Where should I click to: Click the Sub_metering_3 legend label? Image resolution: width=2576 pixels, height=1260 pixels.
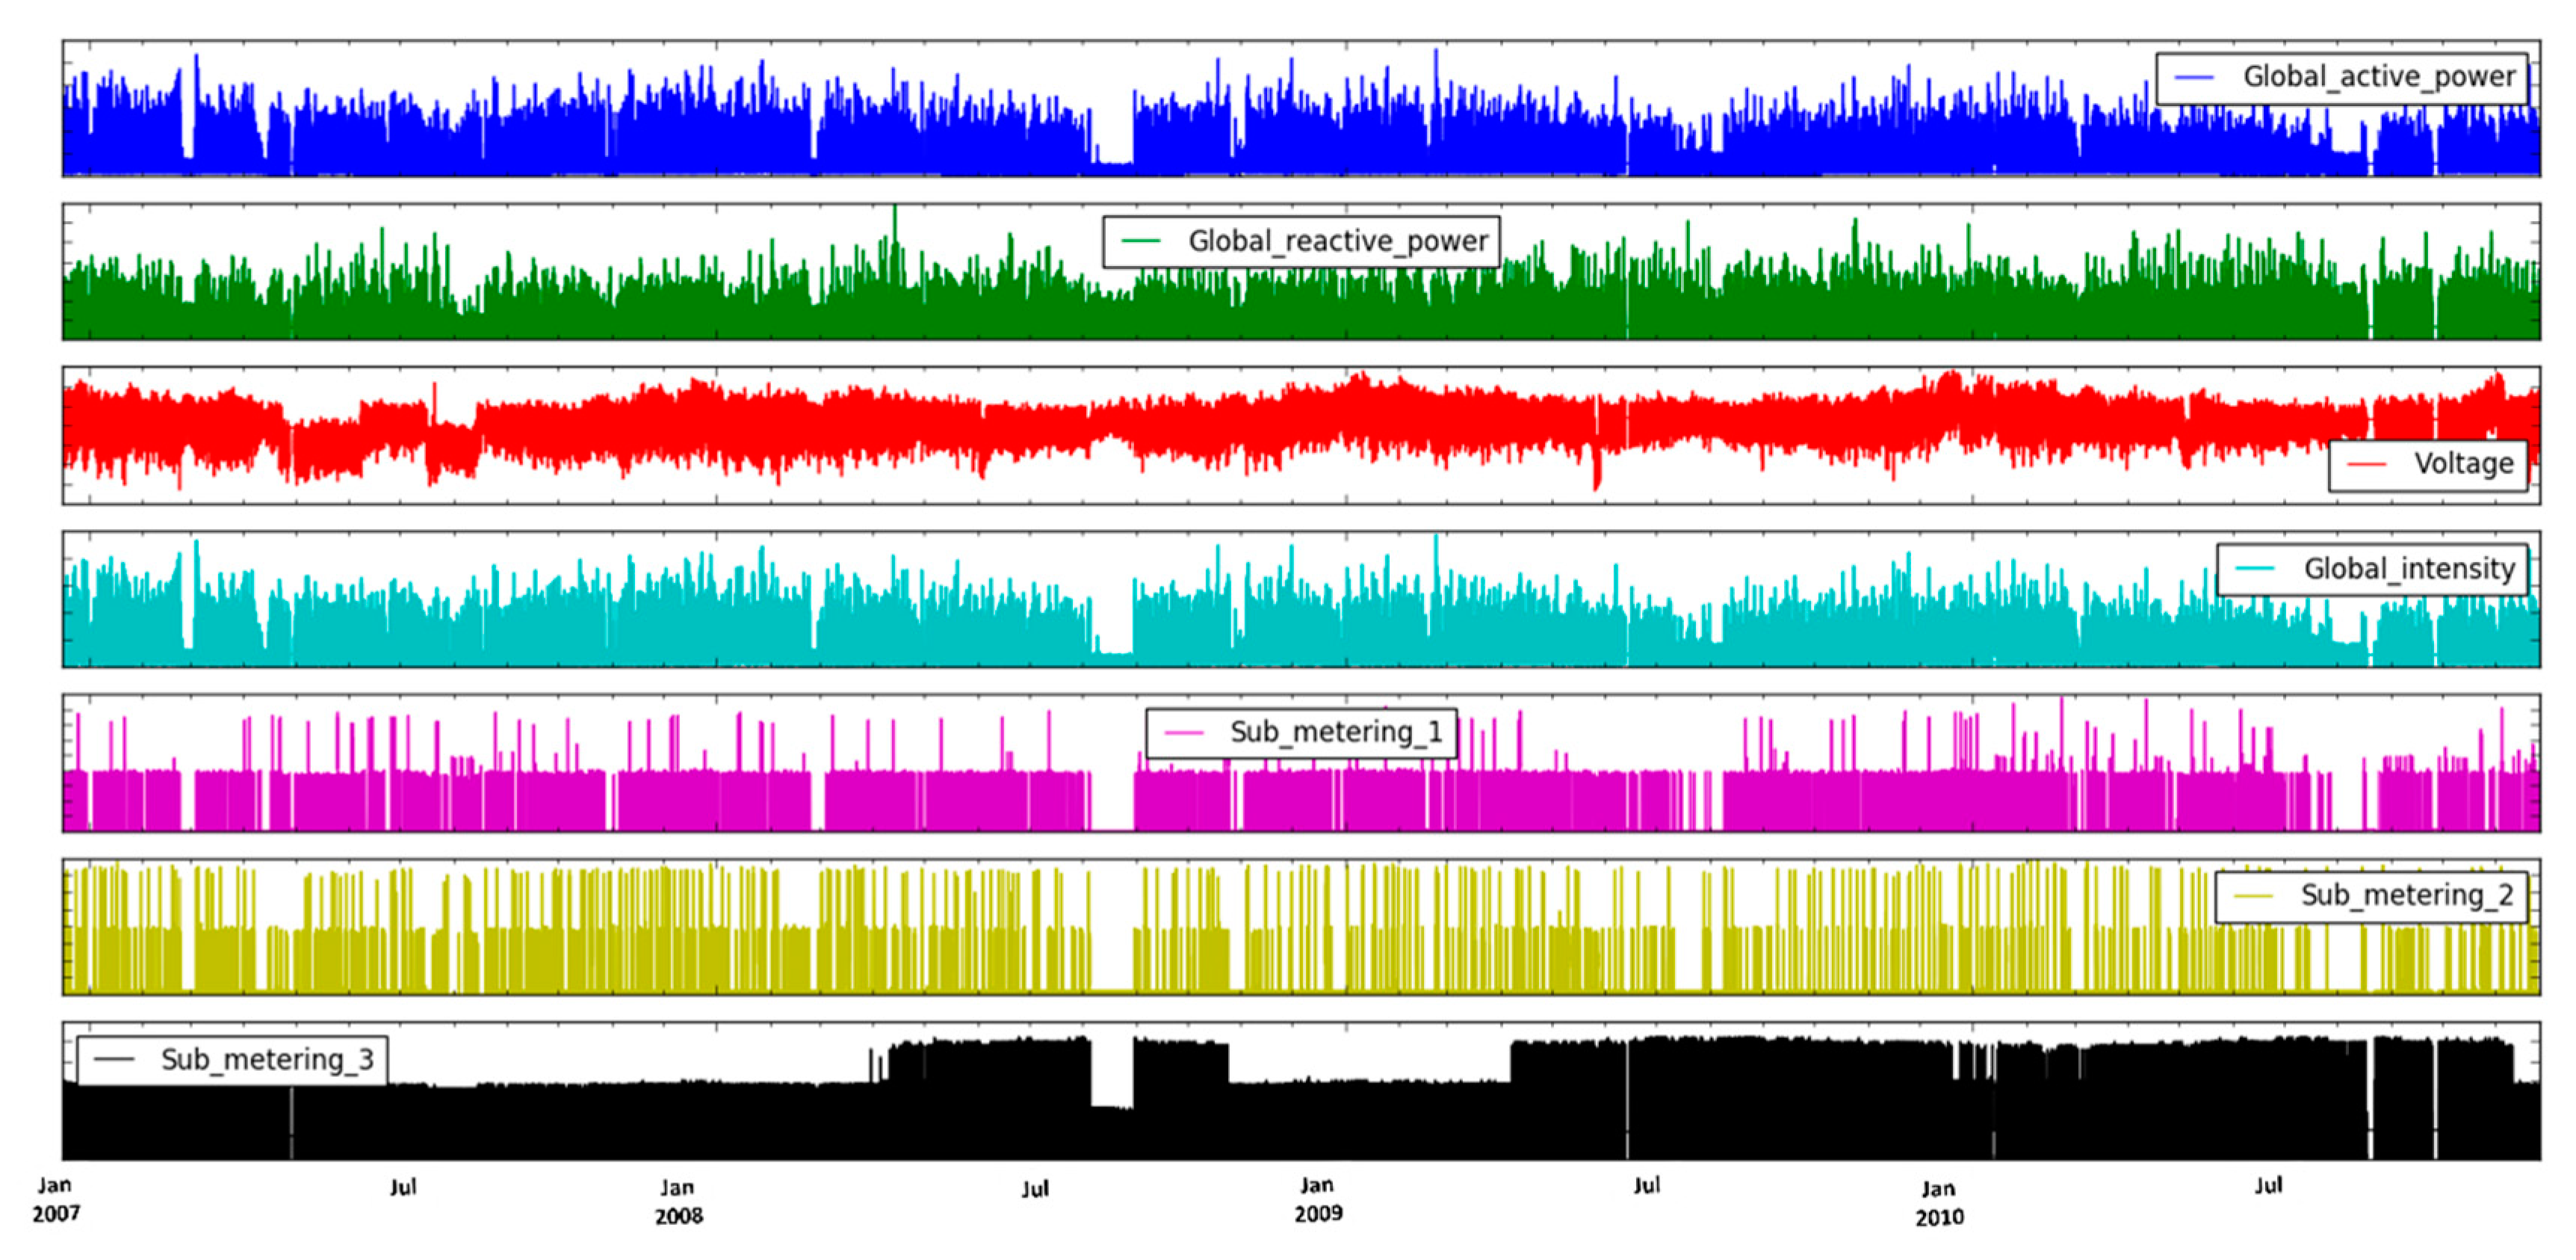(267, 1059)
